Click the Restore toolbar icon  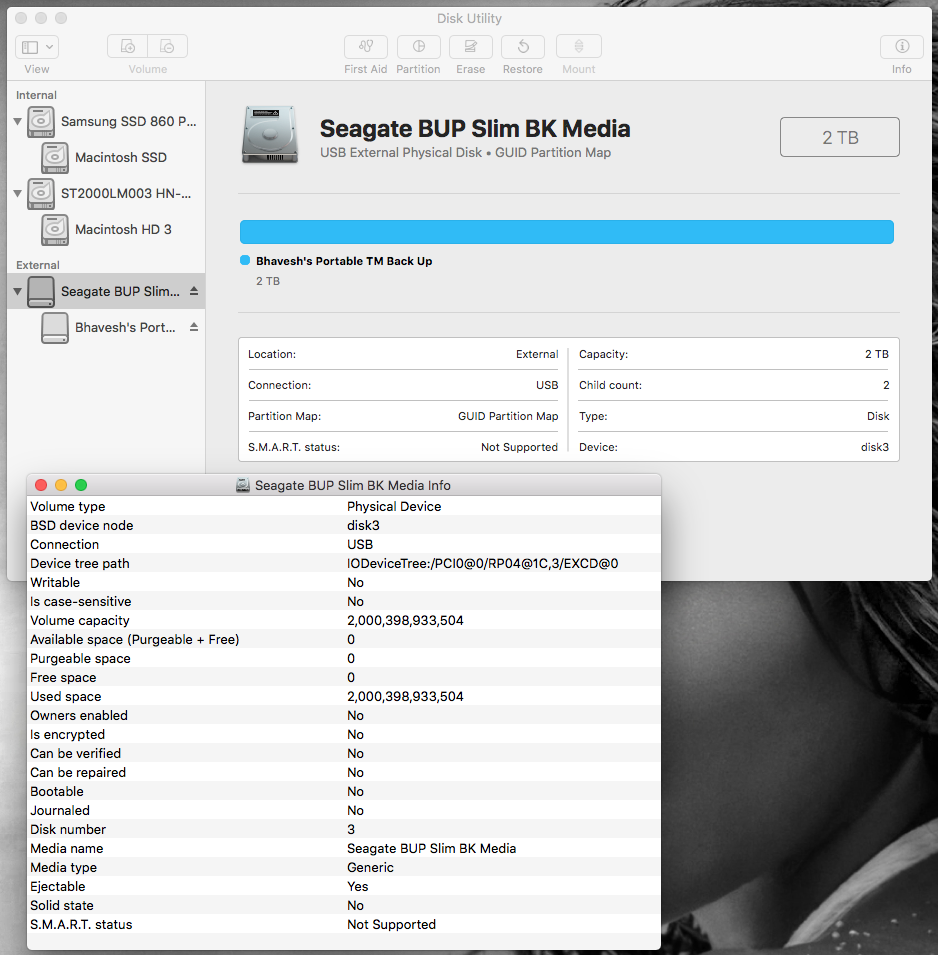coord(523,46)
